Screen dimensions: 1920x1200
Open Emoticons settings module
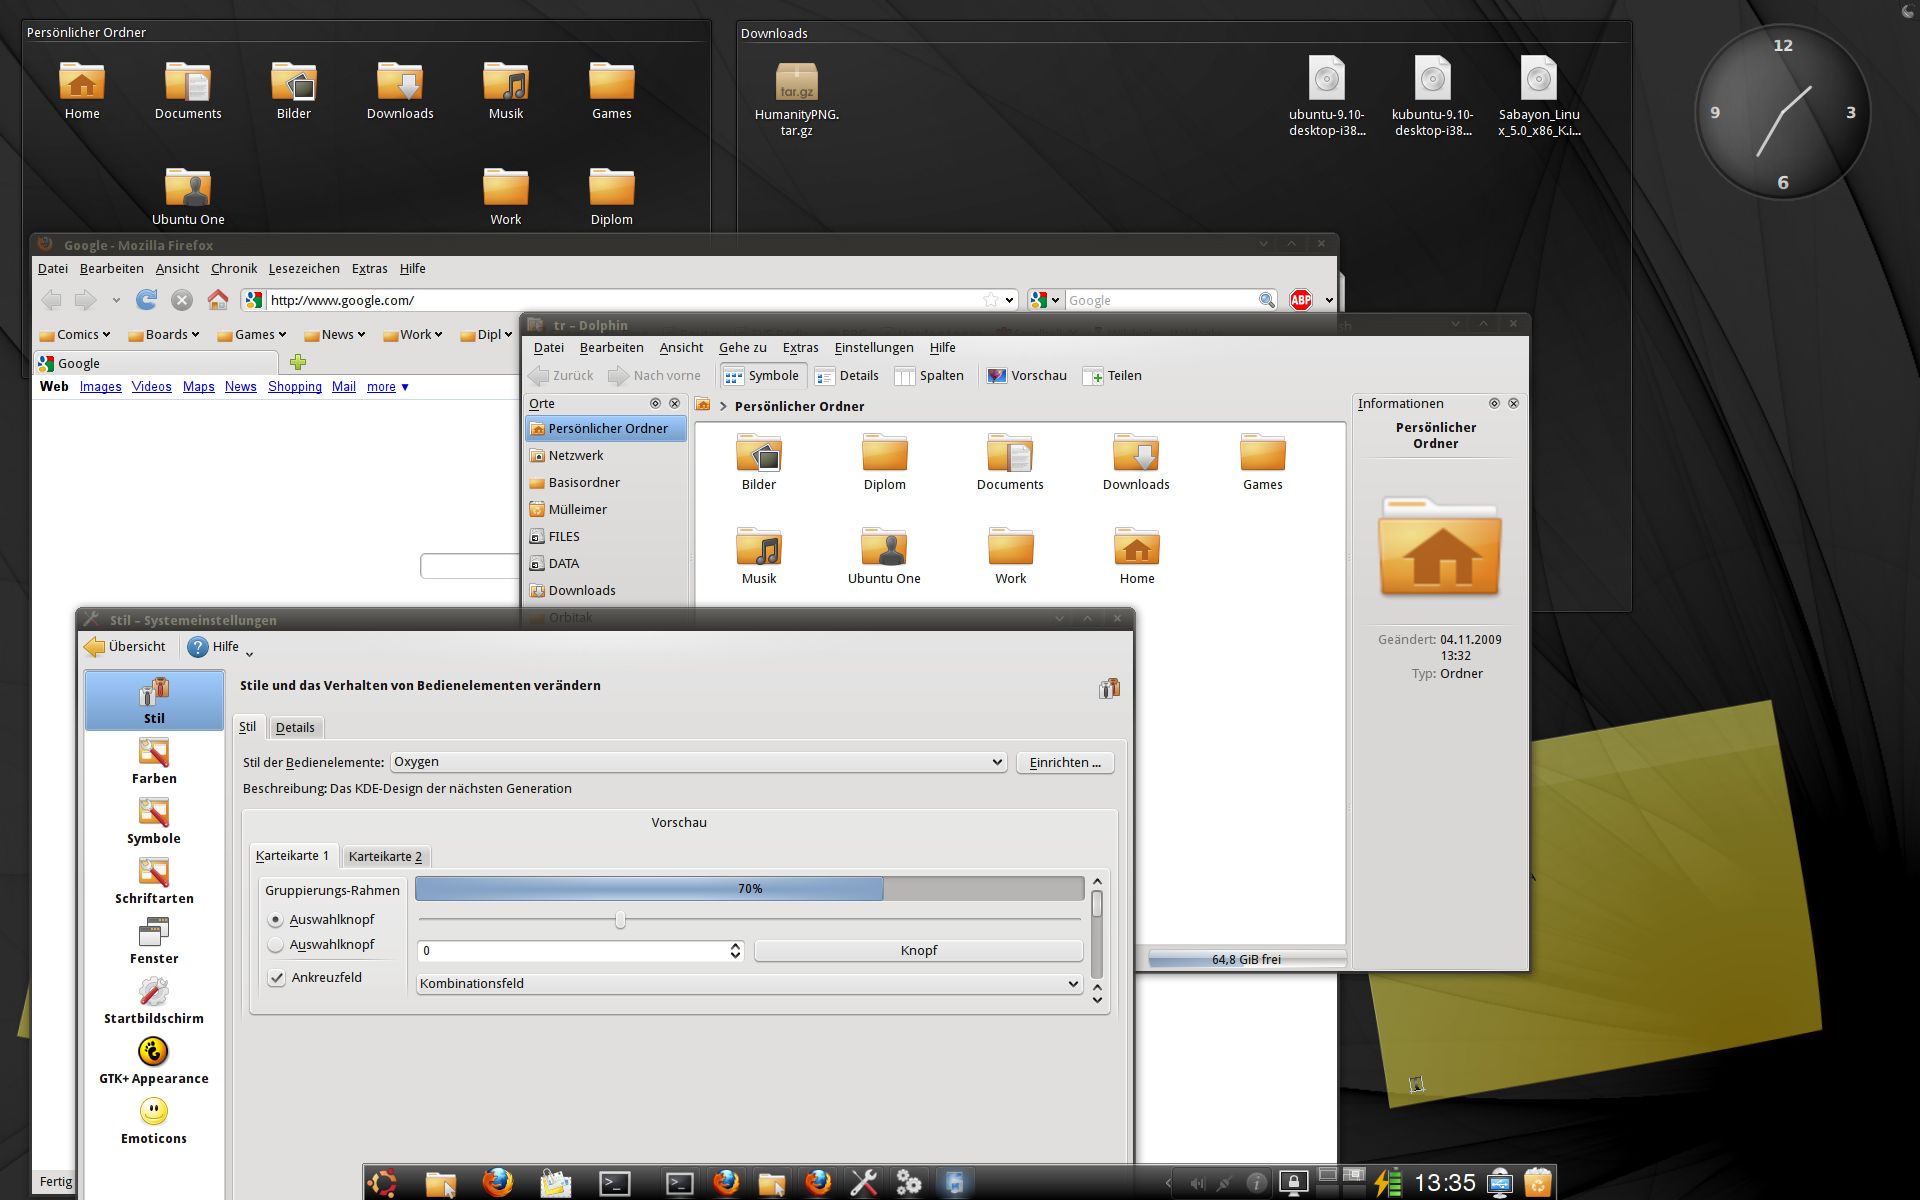pyautogui.click(x=154, y=1120)
